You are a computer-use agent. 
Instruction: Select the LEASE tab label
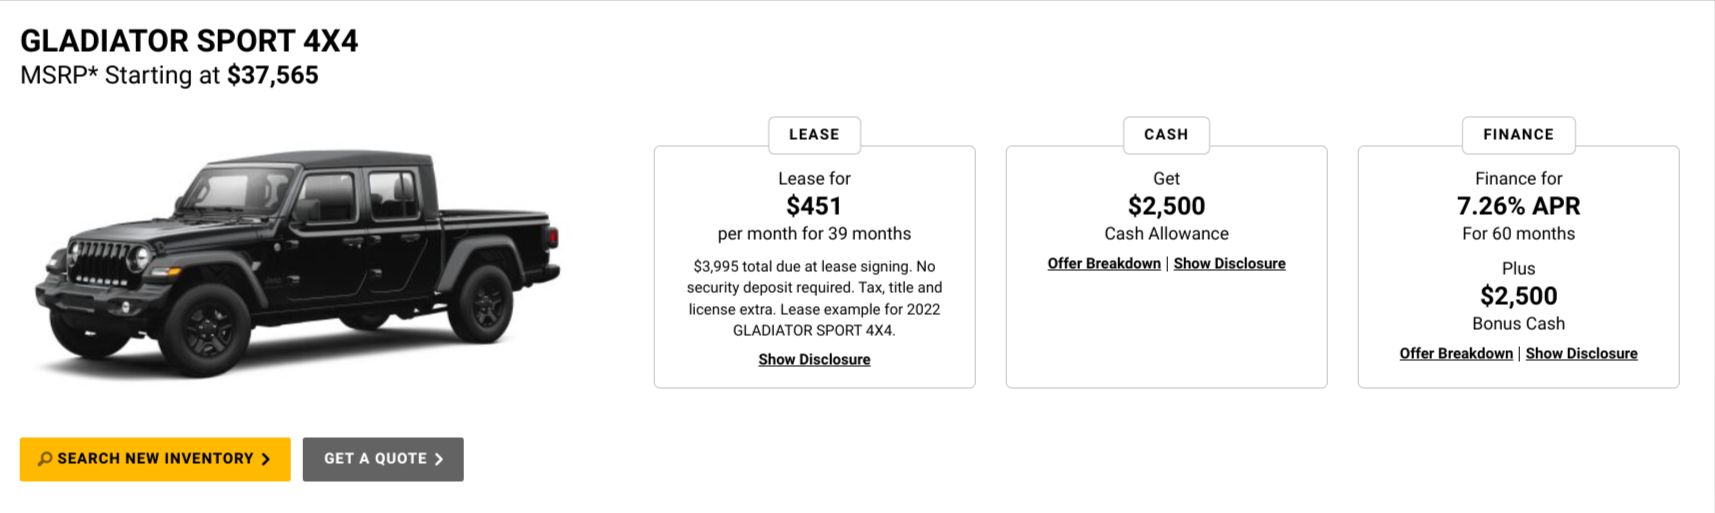pyautogui.click(x=814, y=135)
